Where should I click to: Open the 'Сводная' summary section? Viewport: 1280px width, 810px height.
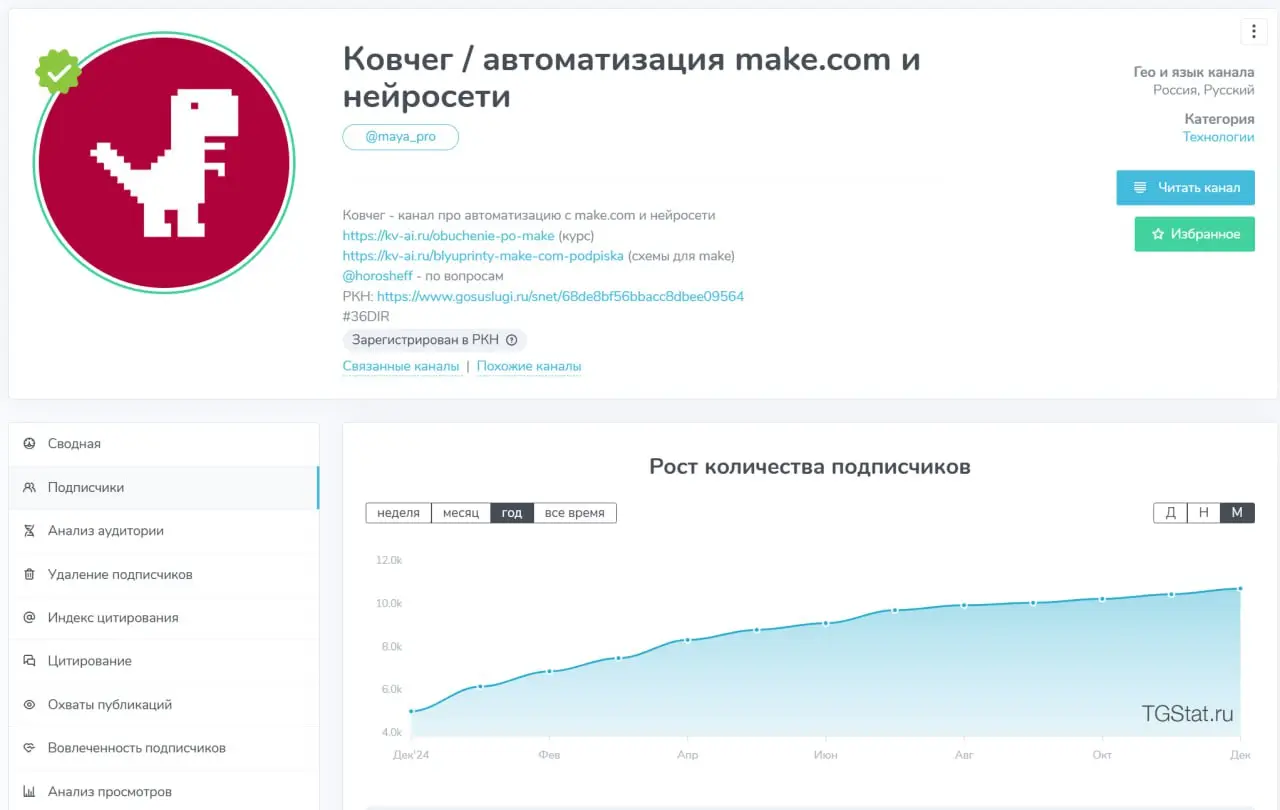pos(164,443)
